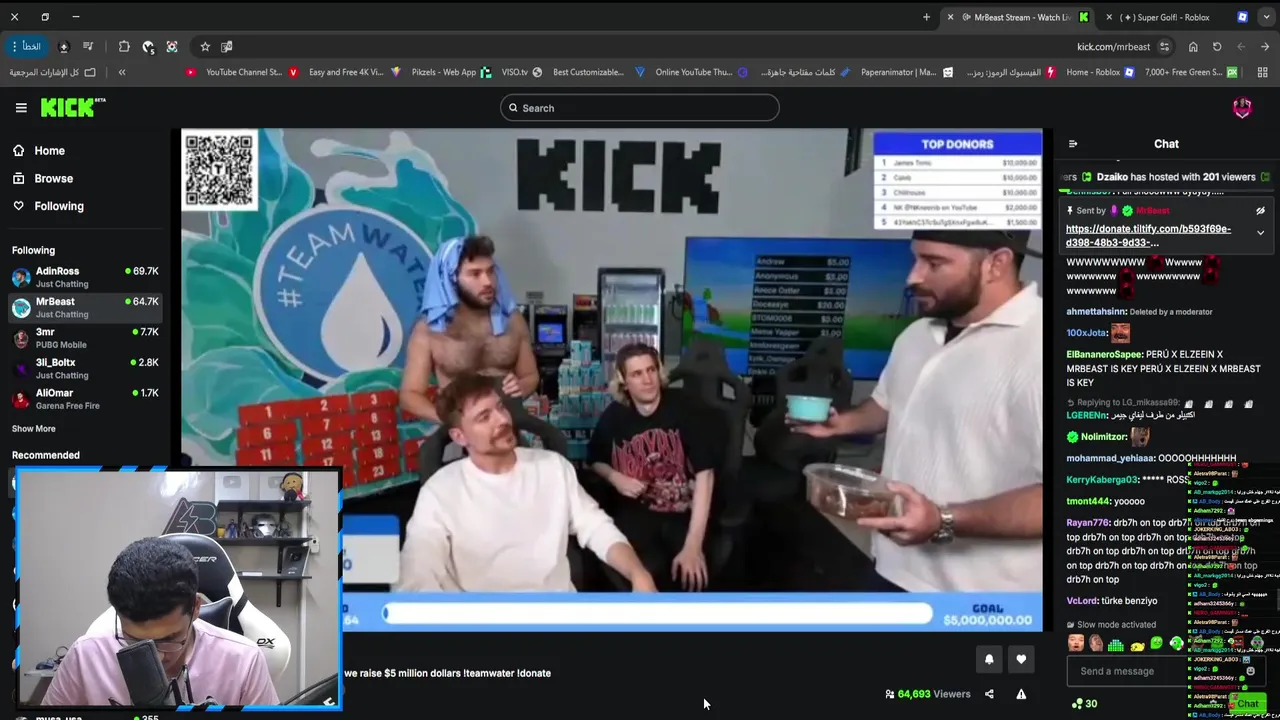Viewport: 1280px width, 720px height.
Task: Click username KerryKaberga03 in chat
Action: point(1102,480)
